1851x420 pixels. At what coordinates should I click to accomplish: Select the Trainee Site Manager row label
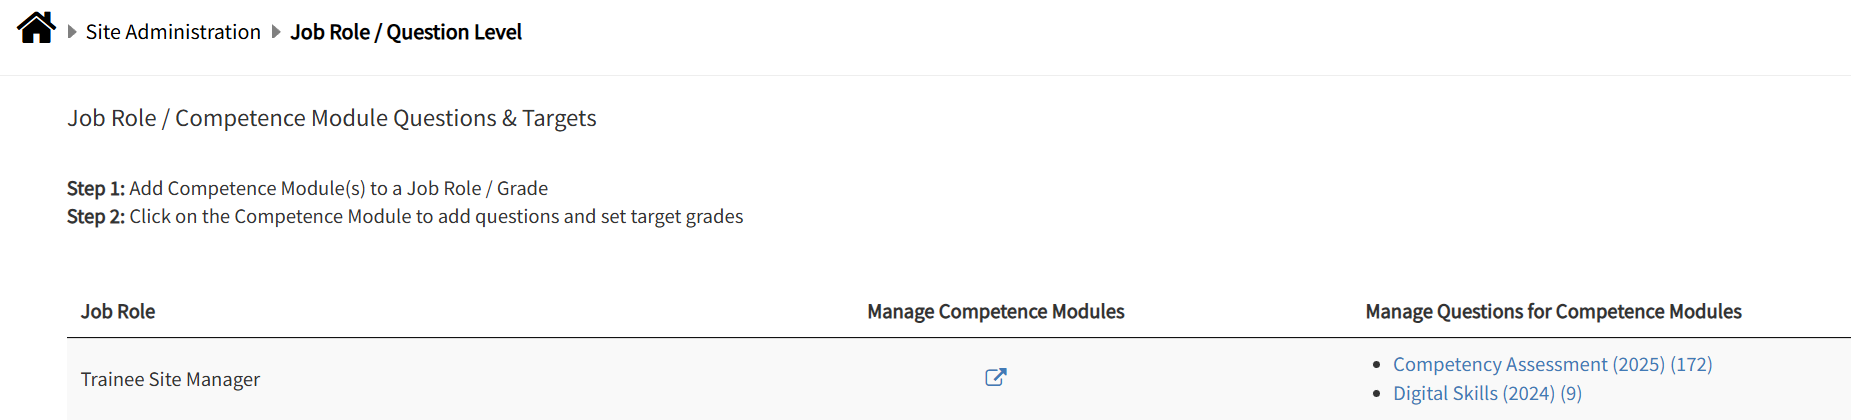[170, 379]
